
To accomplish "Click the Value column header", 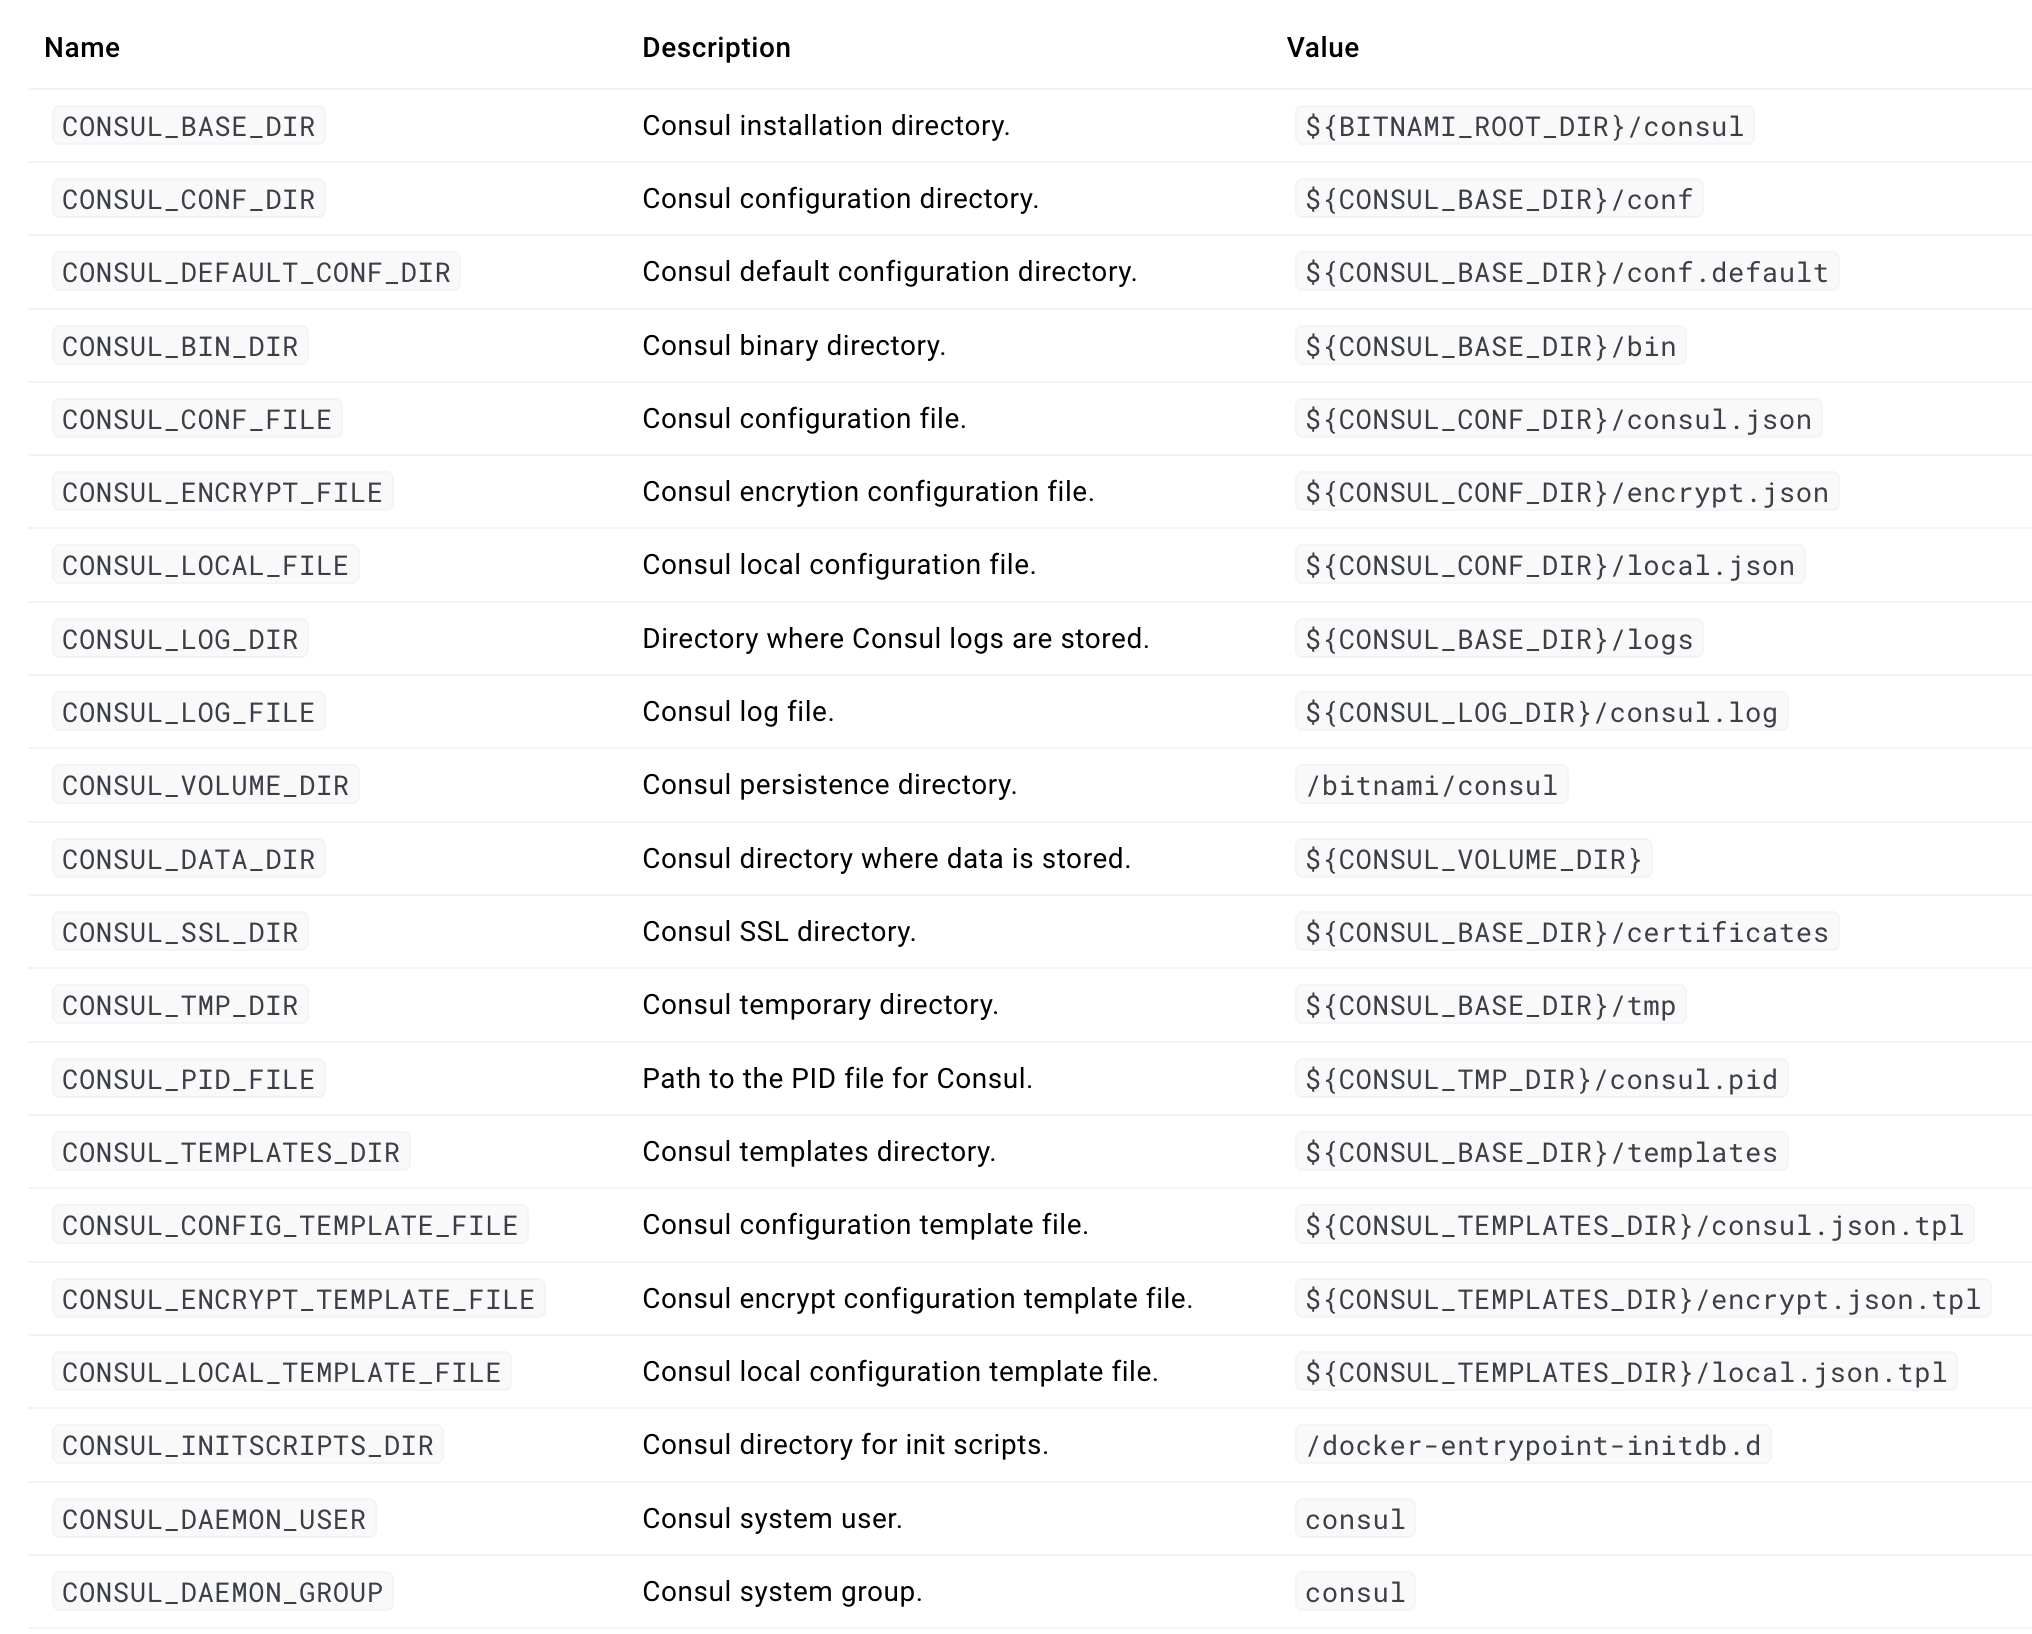I will pos(1322,48).
